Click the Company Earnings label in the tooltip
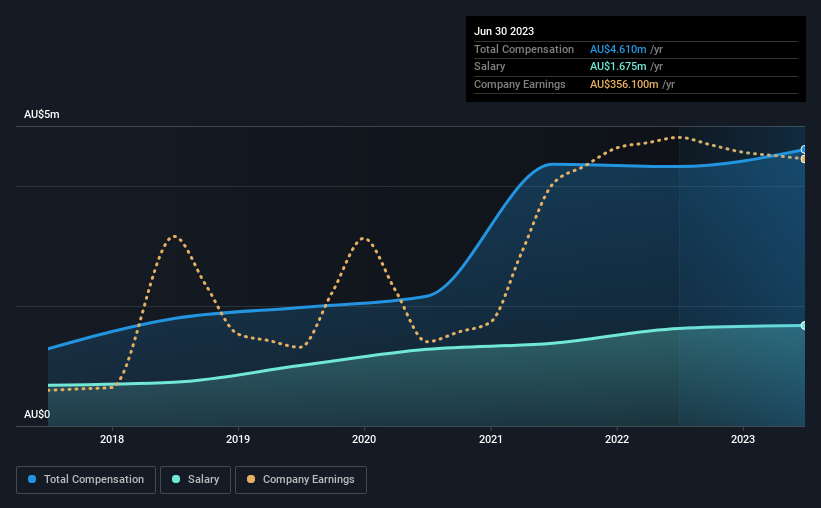 519,84
